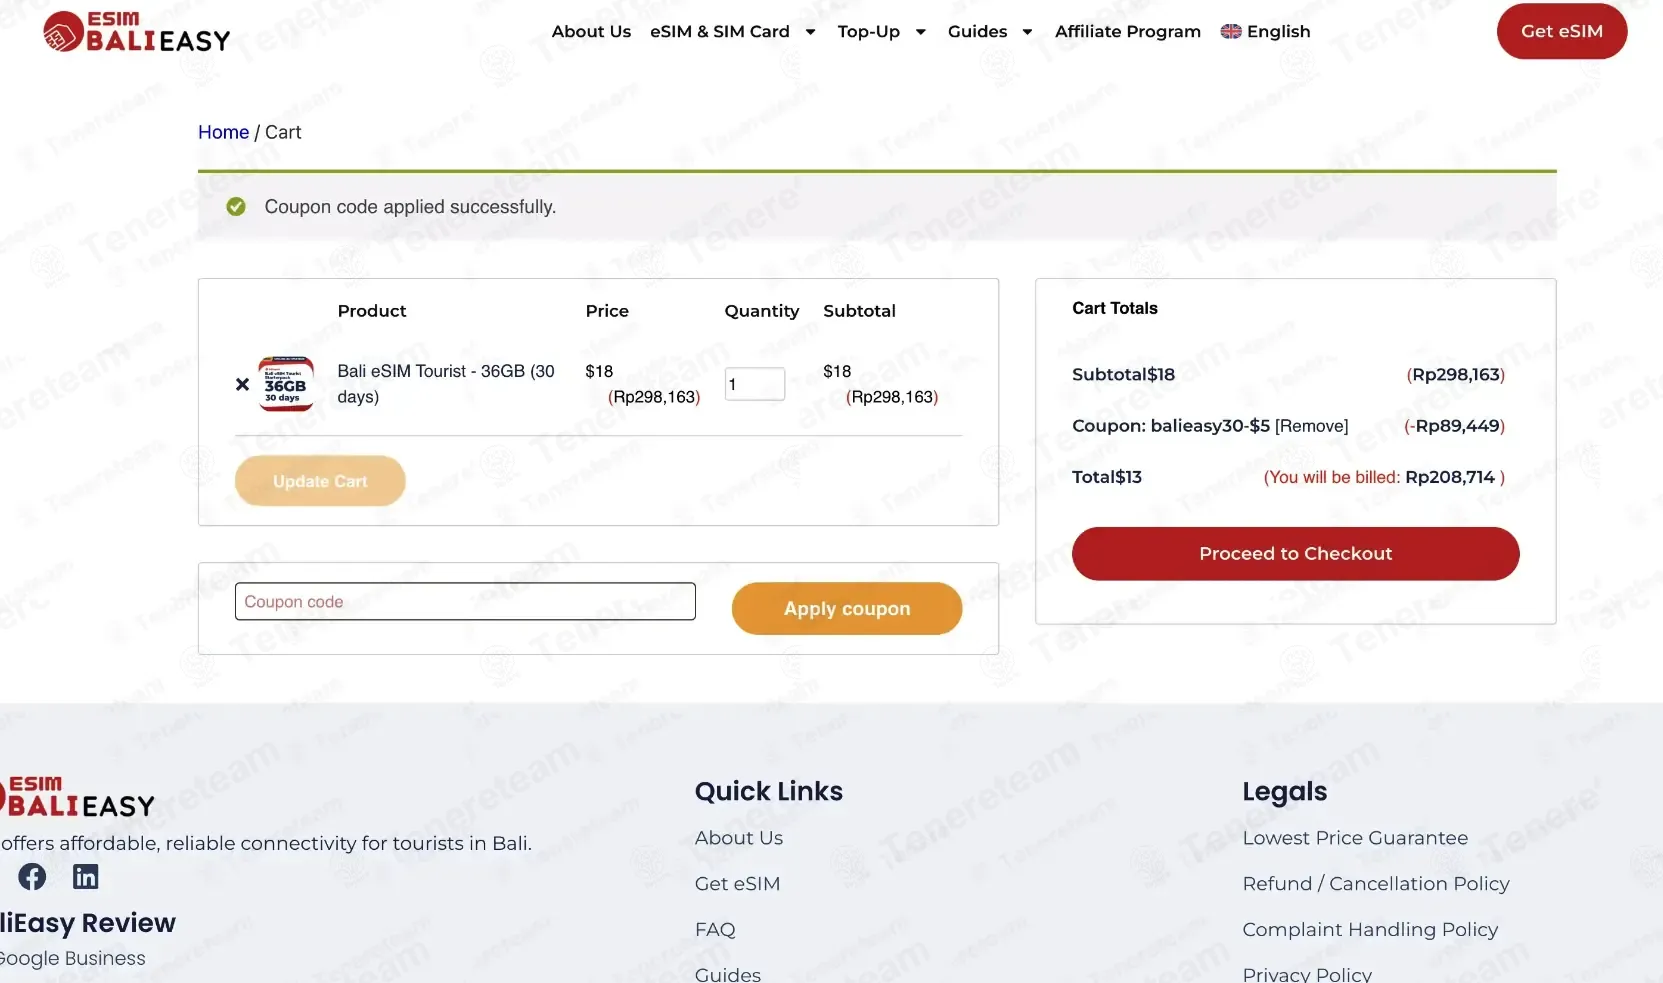Select the 'Coupon code applied successfully.' message
The height and width of the screenshot is (983, 1663).
point(410,207)
